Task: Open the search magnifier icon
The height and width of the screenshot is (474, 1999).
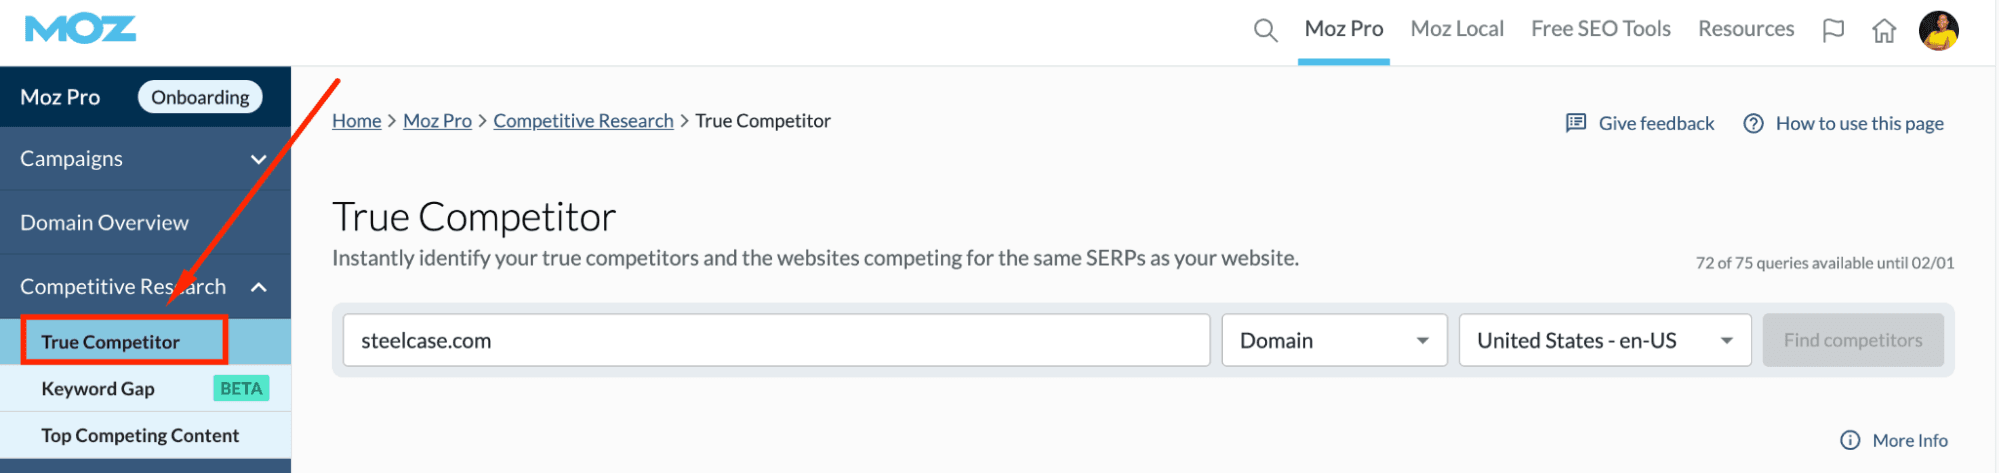Action: tap(1265, 30)
